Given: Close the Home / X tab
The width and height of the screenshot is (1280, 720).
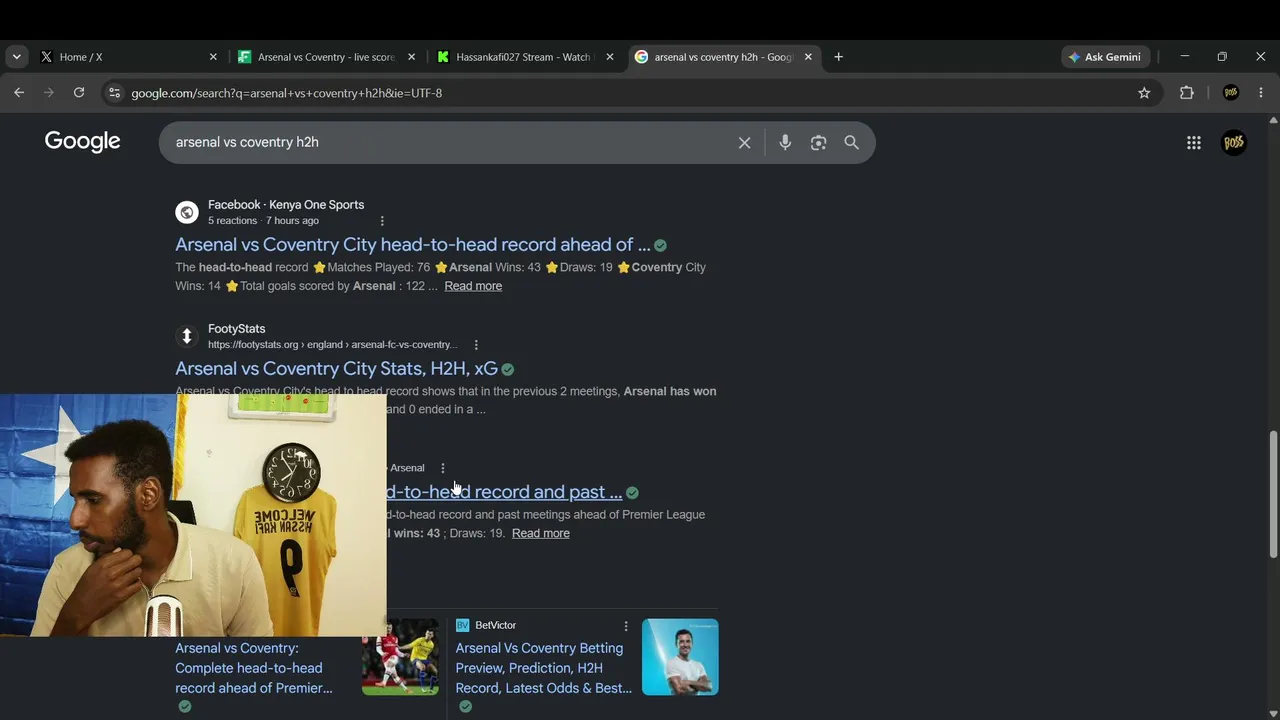Looking at the screenshot, I should tap(213, 57).
